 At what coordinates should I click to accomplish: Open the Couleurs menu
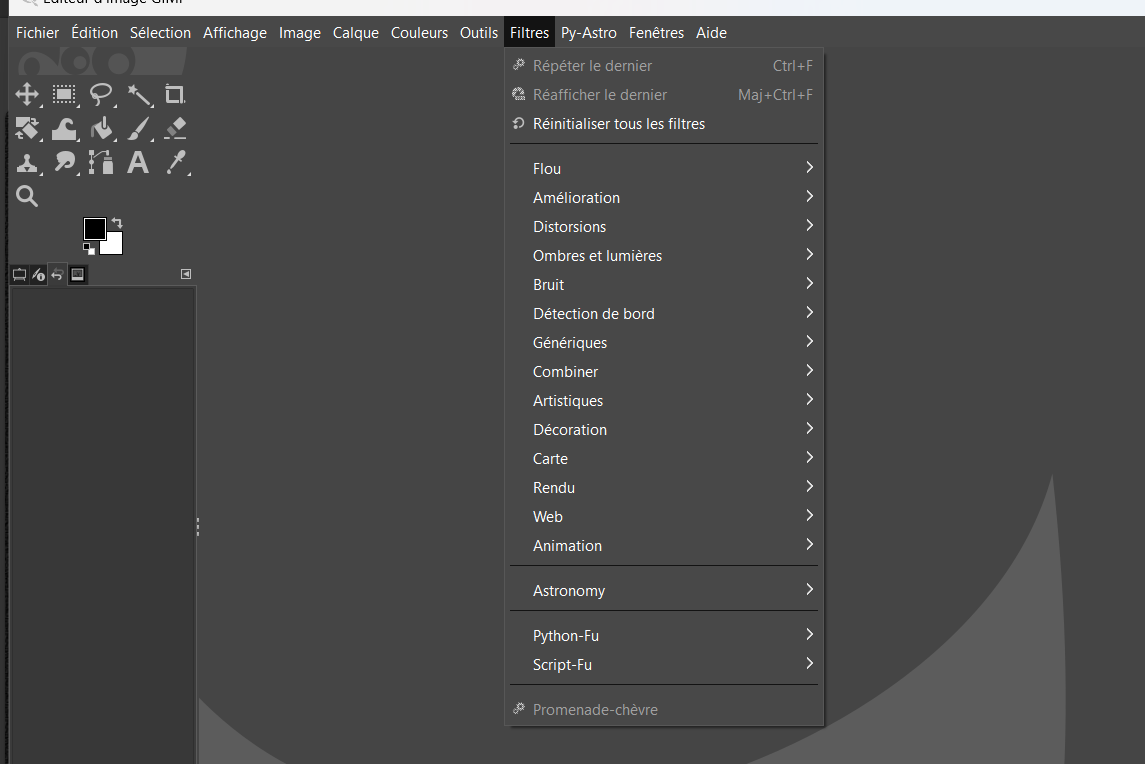coord(419,33)
